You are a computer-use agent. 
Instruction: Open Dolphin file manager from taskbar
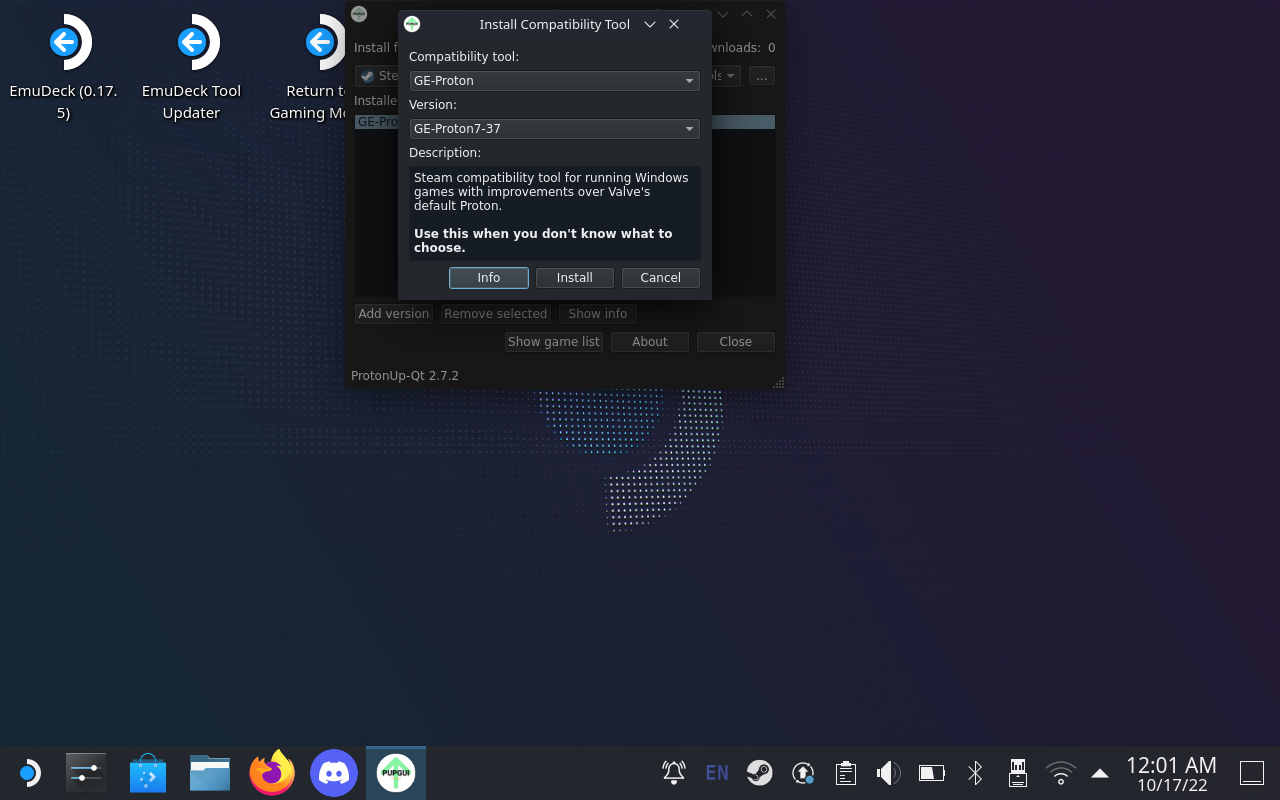pyautogui.click(x=210, y=773)
